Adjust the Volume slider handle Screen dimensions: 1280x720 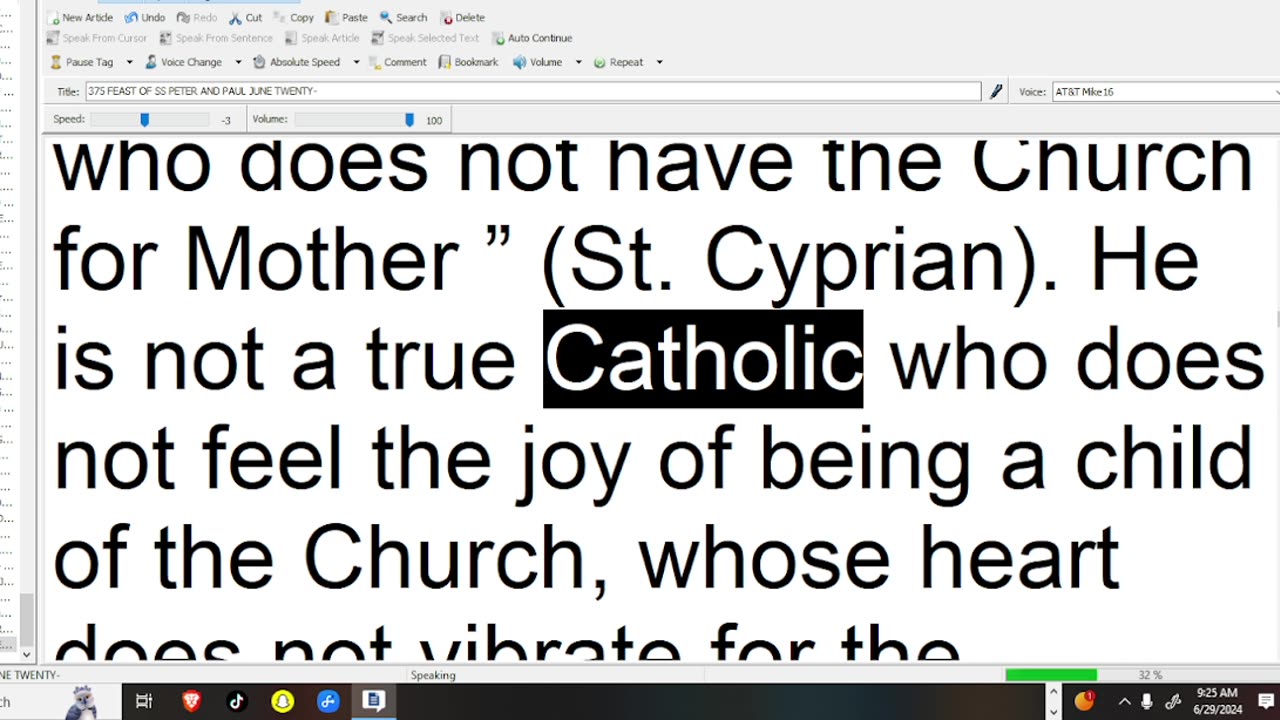(409, 120)
